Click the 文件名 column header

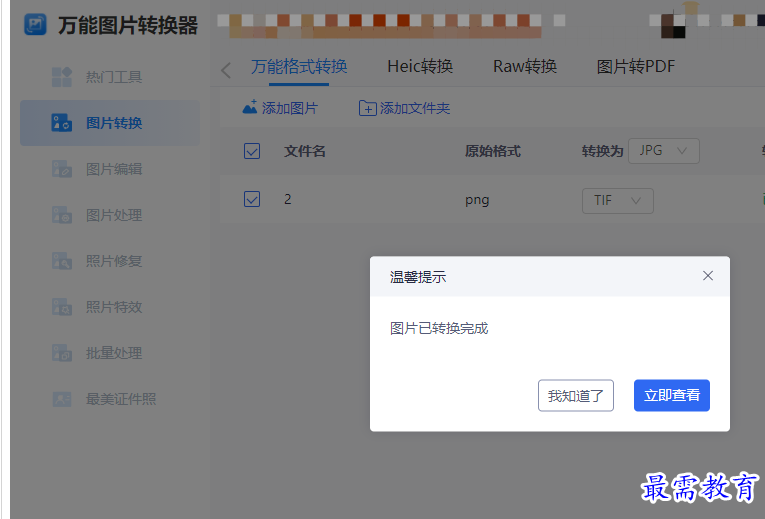click(305, 151)
